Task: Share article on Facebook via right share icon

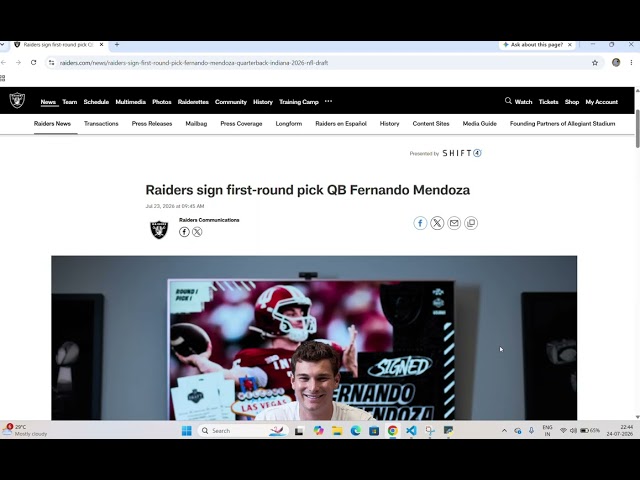Action: [x=420, y=223]
